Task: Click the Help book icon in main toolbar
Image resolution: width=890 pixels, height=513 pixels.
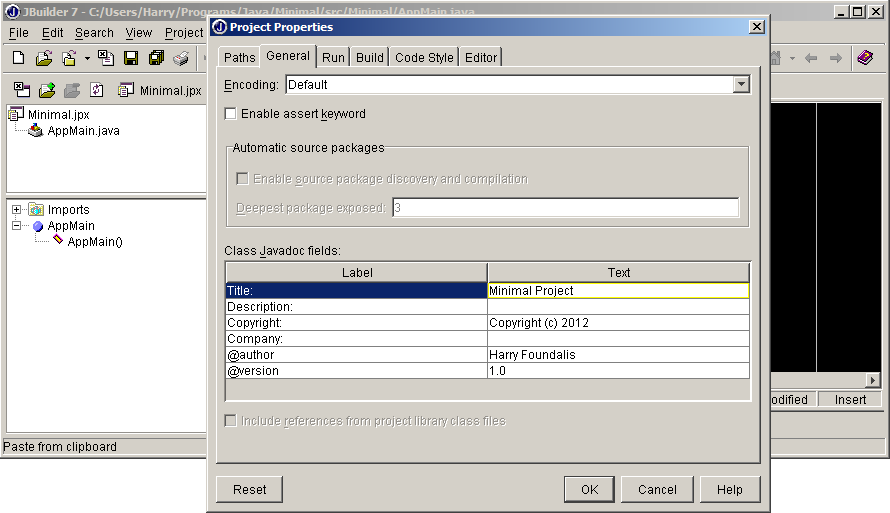Action: coord(865,57)
